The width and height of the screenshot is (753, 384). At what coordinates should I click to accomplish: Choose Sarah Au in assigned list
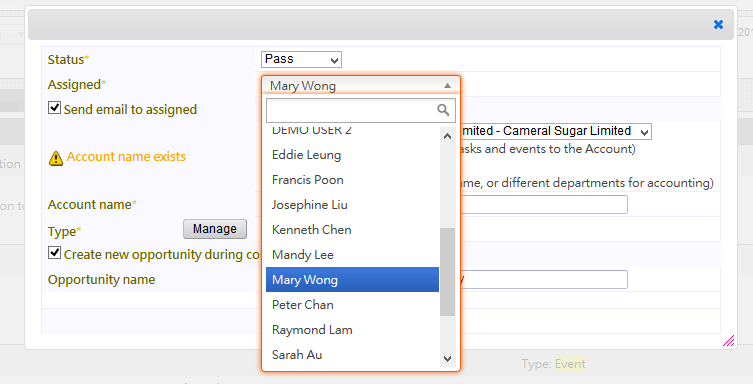[352, 355]
